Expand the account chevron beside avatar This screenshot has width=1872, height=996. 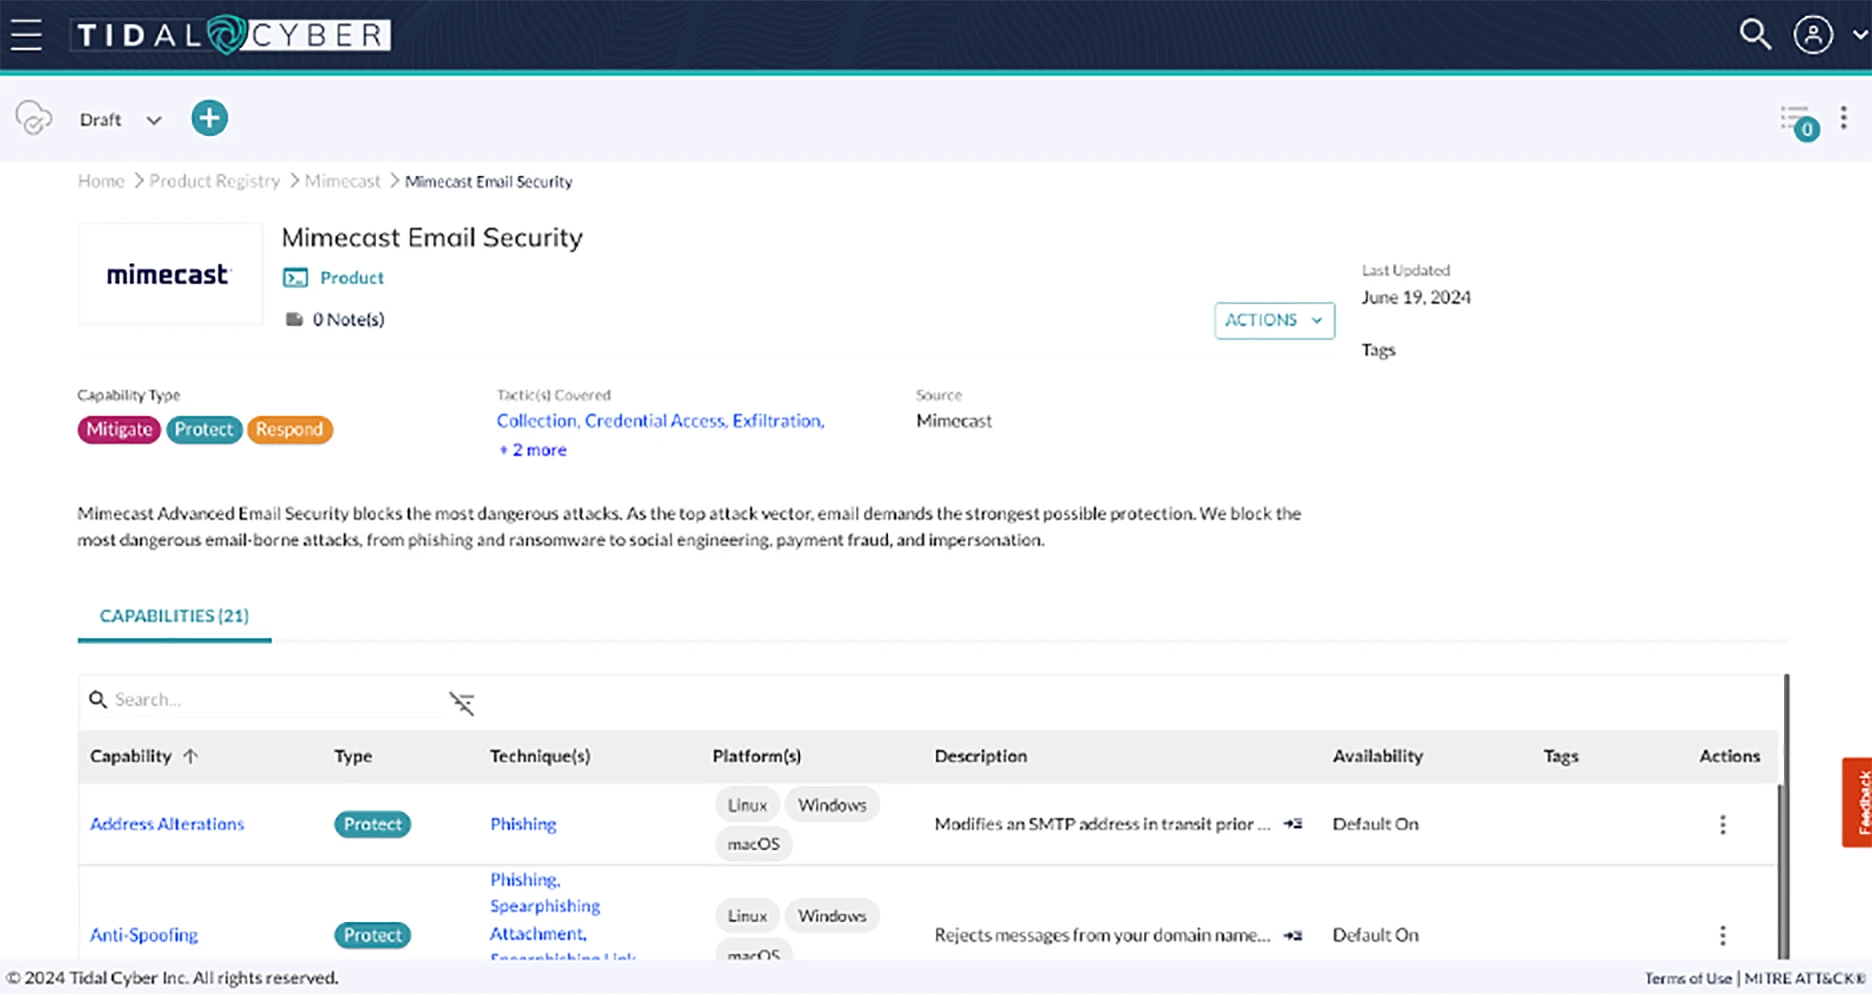coord(1859,35)
